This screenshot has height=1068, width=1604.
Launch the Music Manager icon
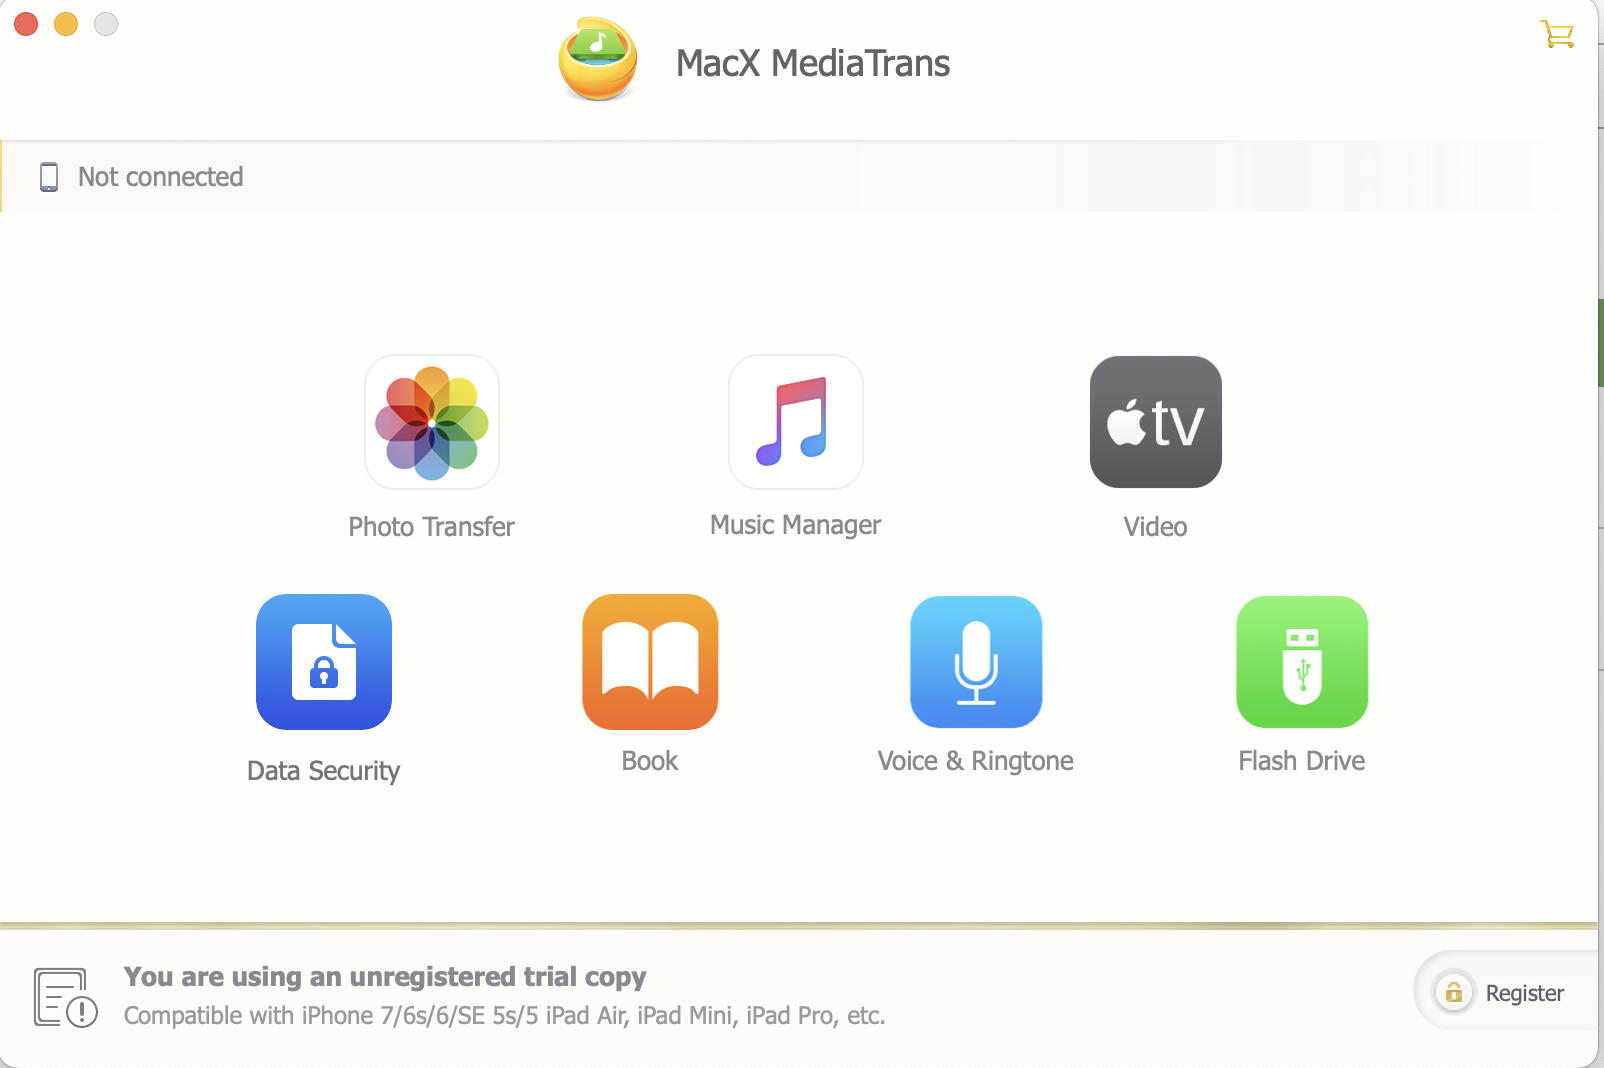796,422
